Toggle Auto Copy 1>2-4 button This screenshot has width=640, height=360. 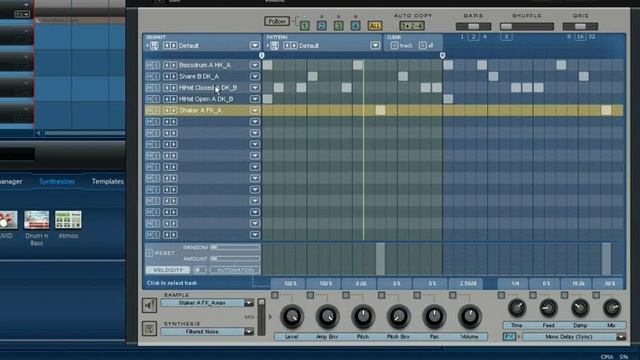(x=412, y=26)
